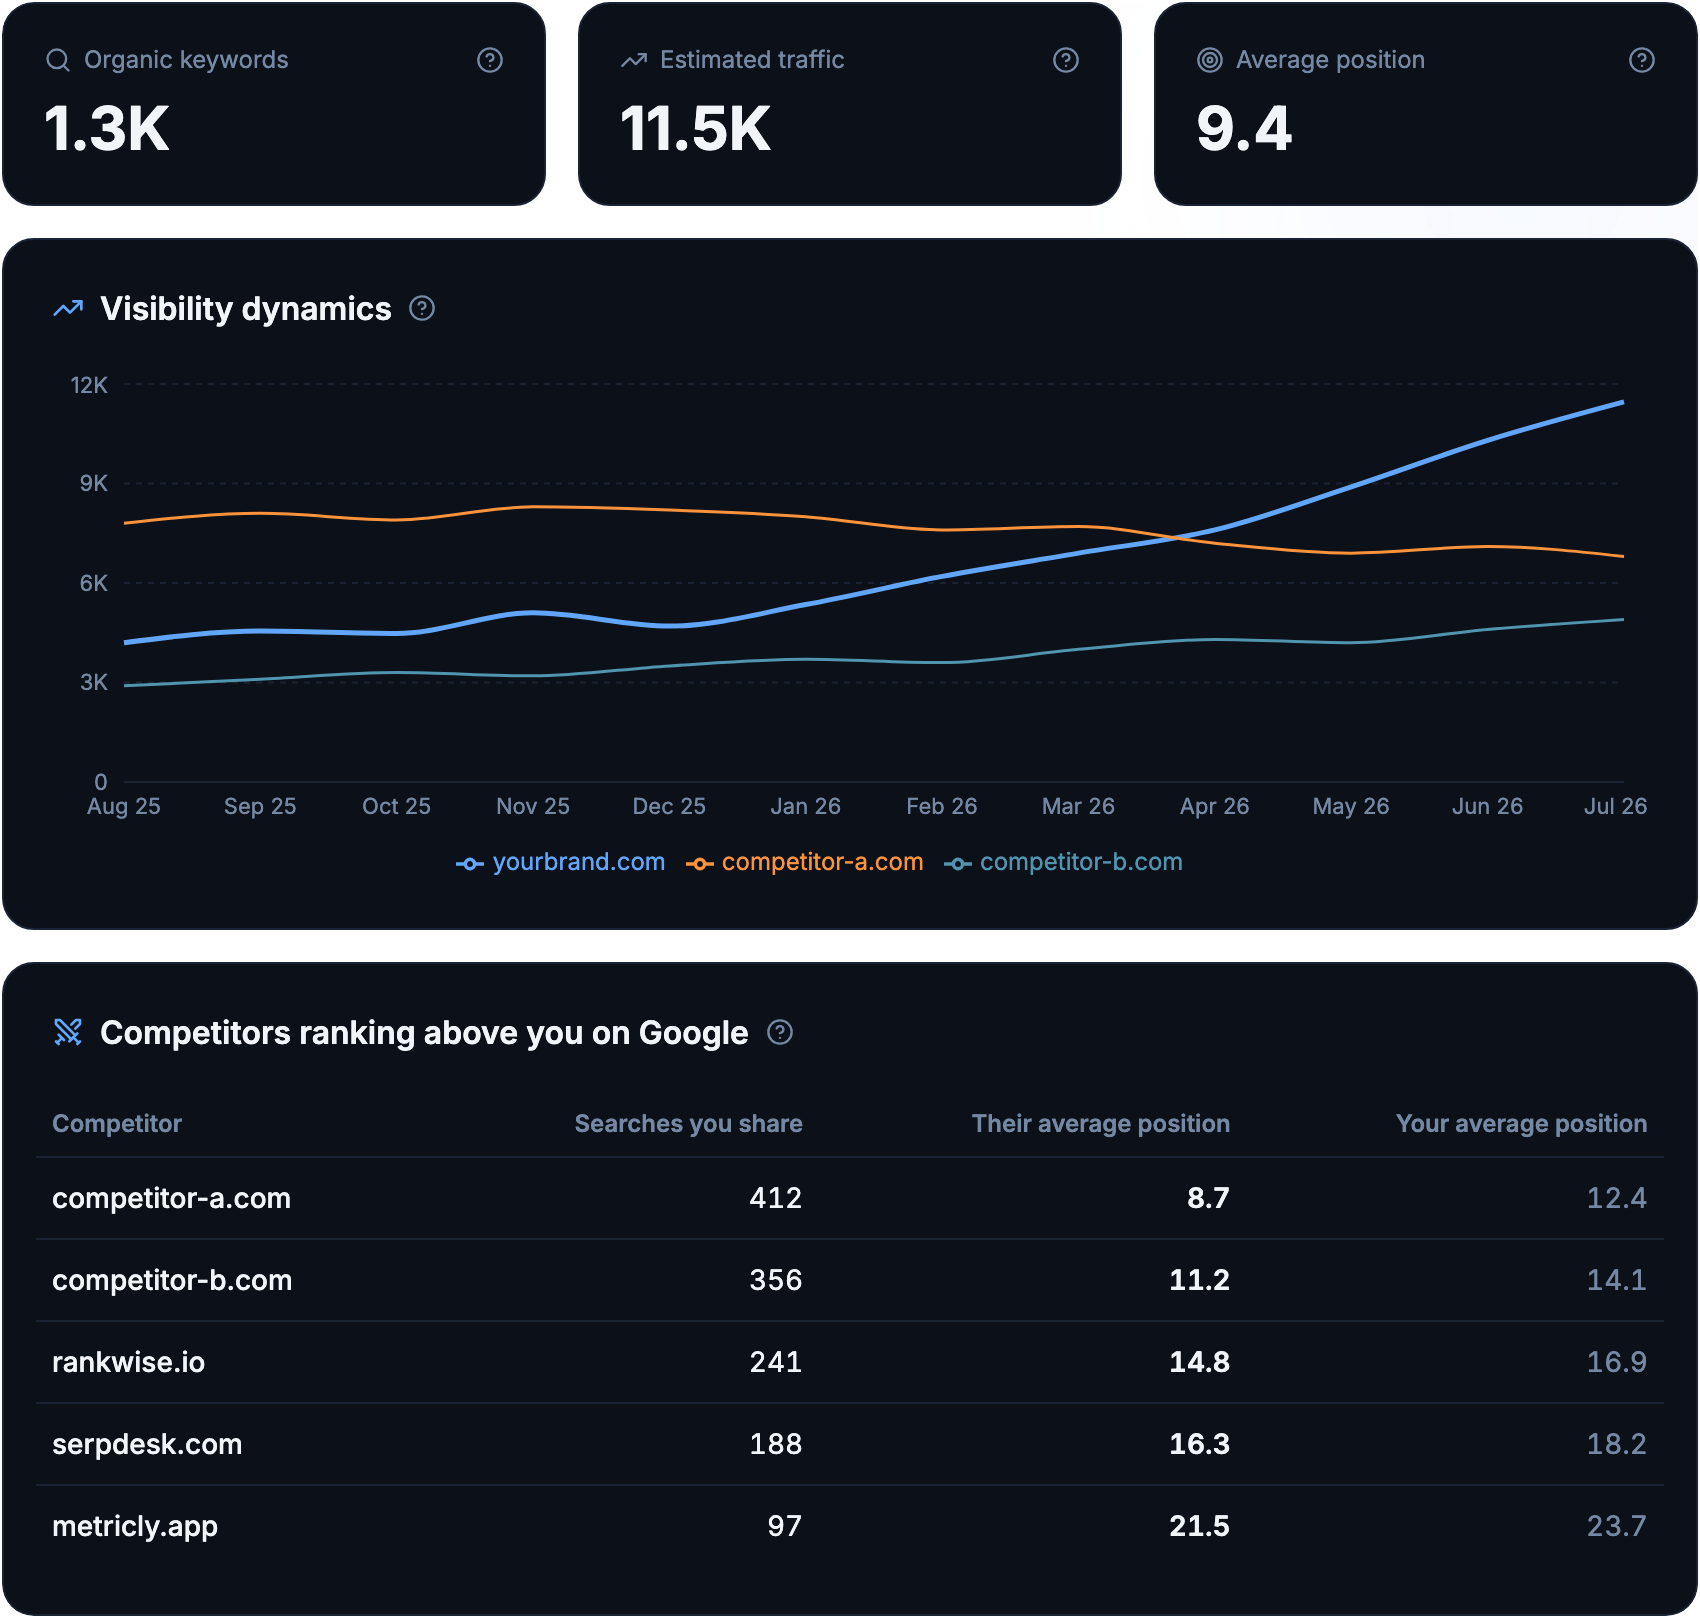
Task: Click the 8.7 average position cell
Action: 1208,1198
